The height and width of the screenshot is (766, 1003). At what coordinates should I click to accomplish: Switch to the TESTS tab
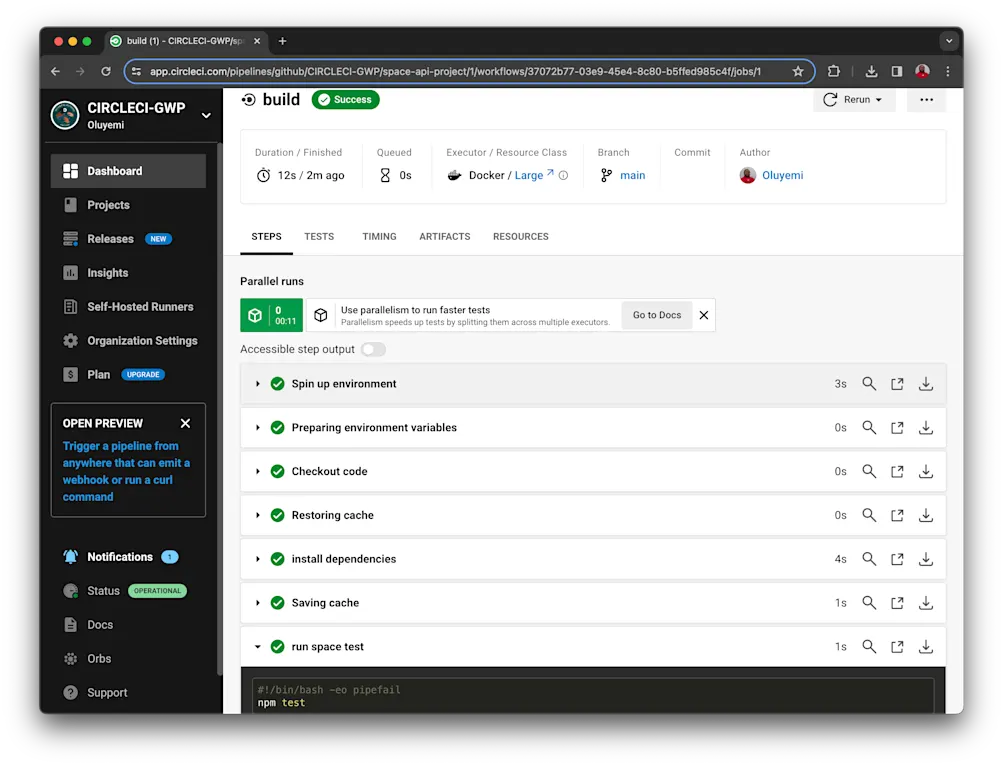[319, 237]
